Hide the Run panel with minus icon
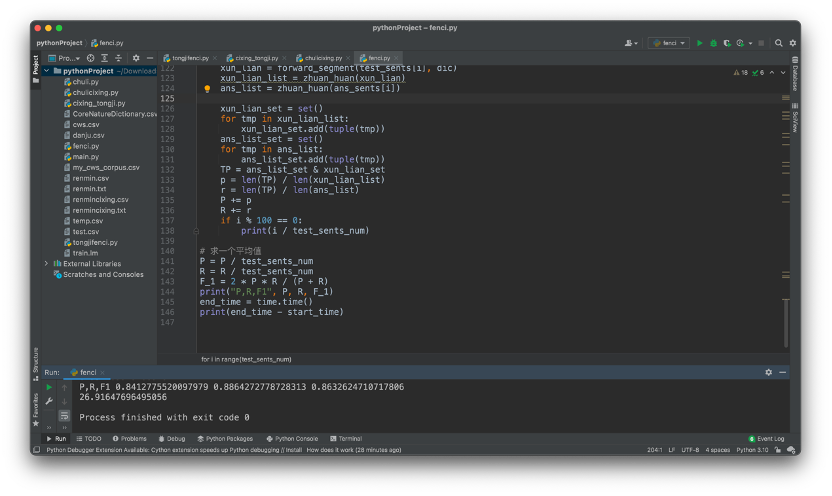Viewport: 832px width, 496px height. click(x=783, y=372)
